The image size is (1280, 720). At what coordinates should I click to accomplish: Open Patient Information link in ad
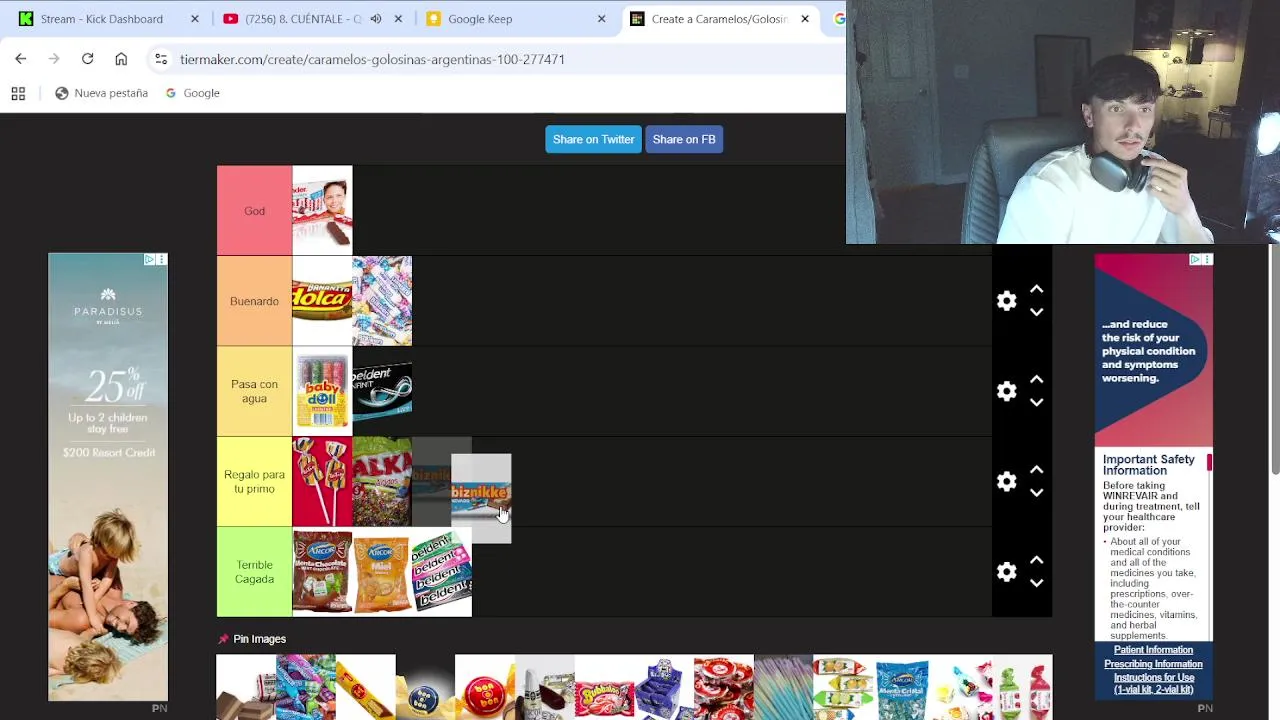(x=1153, y=650)
